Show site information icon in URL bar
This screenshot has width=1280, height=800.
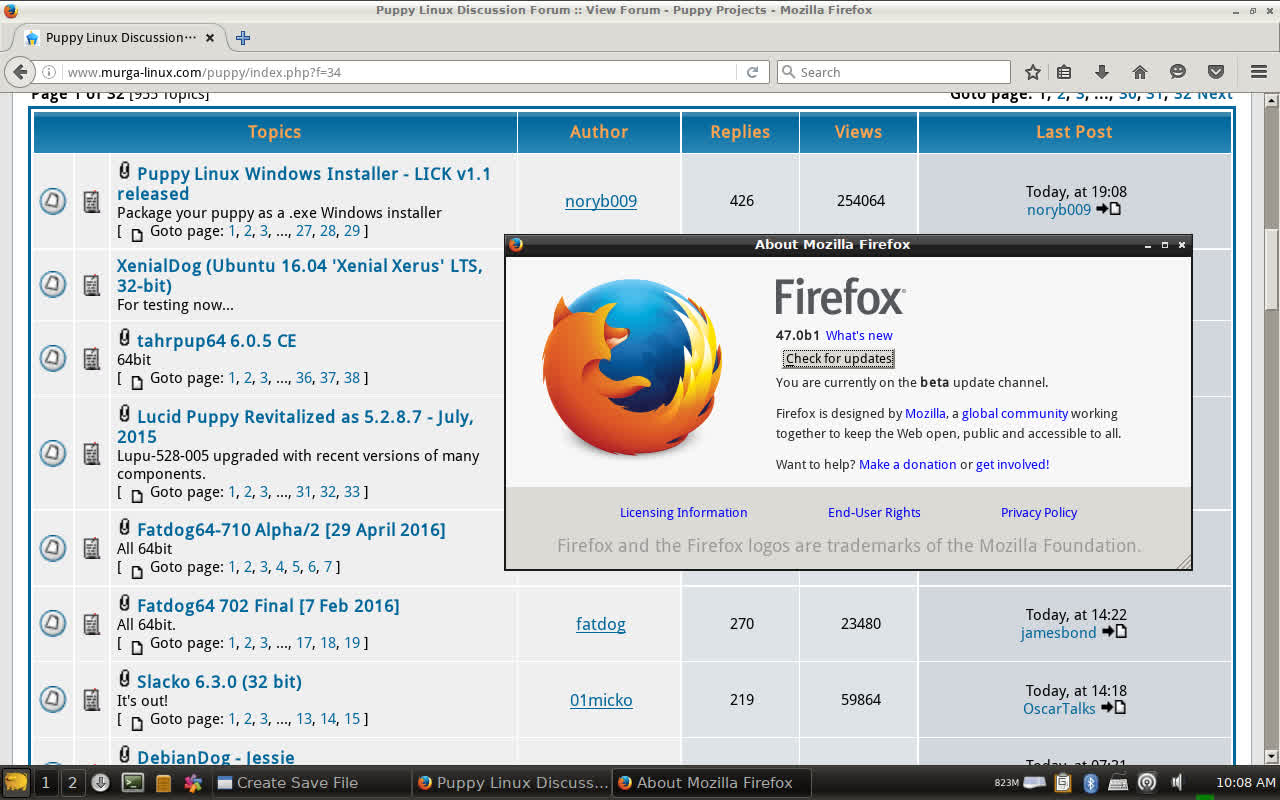pos(49,72)
